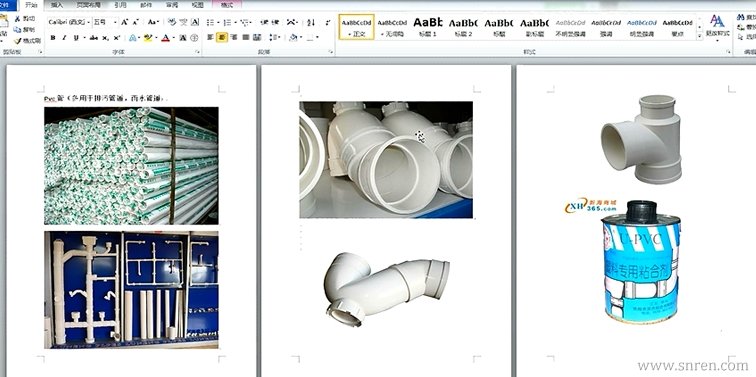Image resolution: width=756 pixels, height=377 pixels.
Task: Toggle strikethrough text button
Action: (93, 38)
